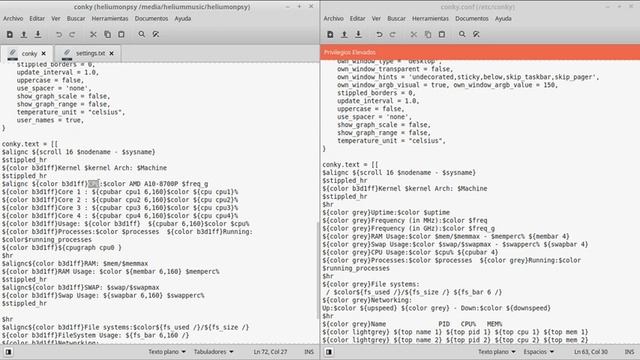Undo last edit in left conky window

pyautogui.click(x=59, y=35)
